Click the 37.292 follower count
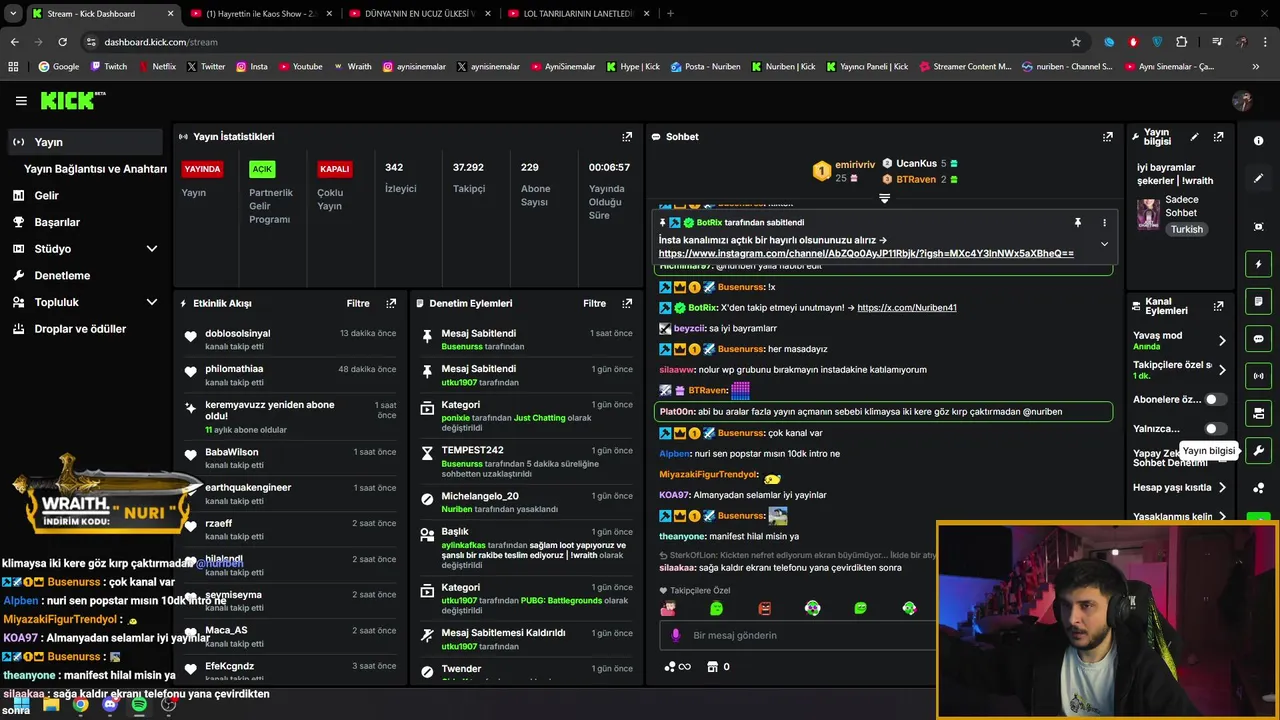Screen dimensions: 1280x720 [x=468, y=168]
